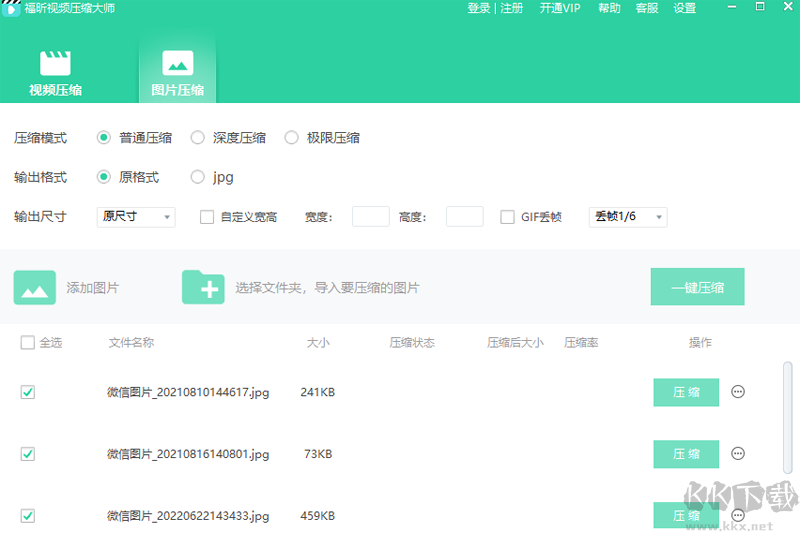This screenshot has height=533, width=800.
Task: Choose 原格式 output format
Action: pos(104,177)
